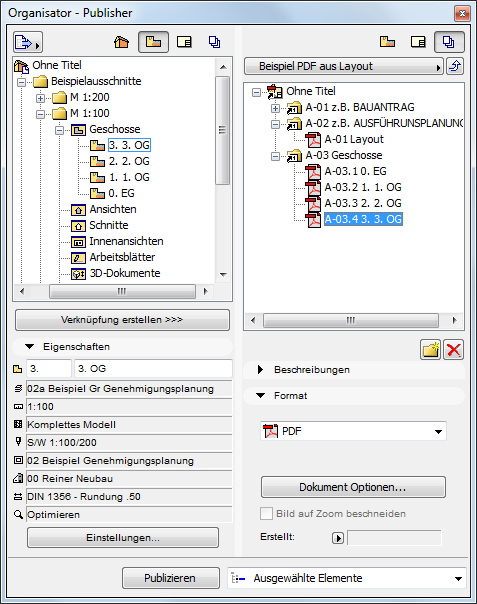The image size is (477, 604).
Task: Open Ausgewählte Elemente dropdown
Action: (x=346, y=578)
